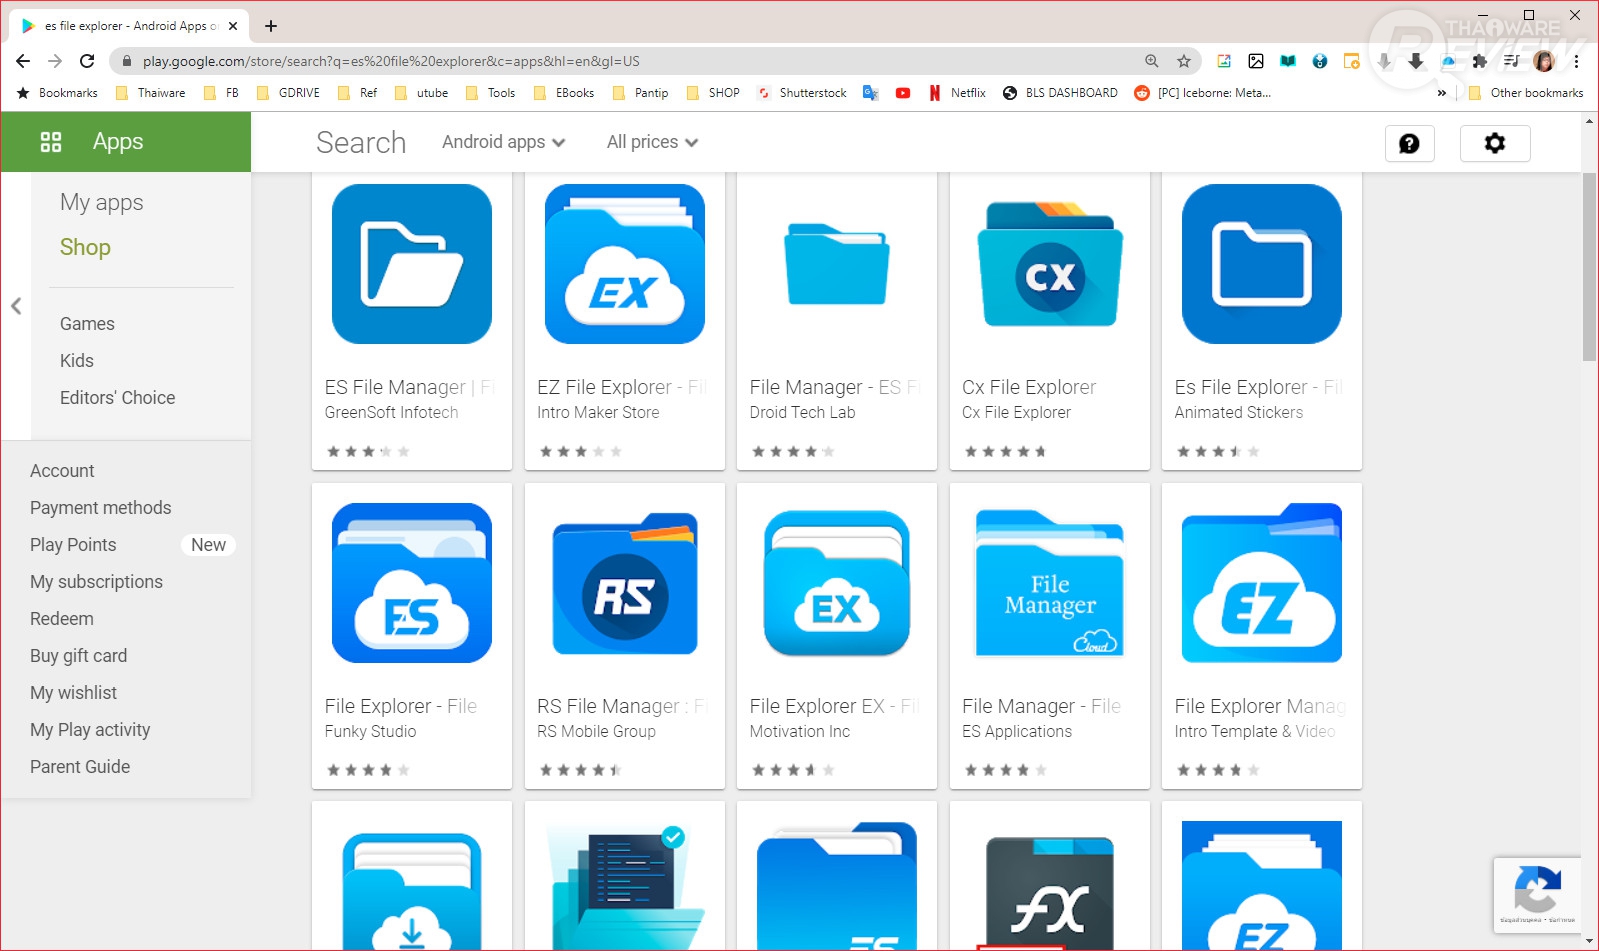Open Editors' Choice category
Viewport: 1599px width, 951px height.
[117, 398]
